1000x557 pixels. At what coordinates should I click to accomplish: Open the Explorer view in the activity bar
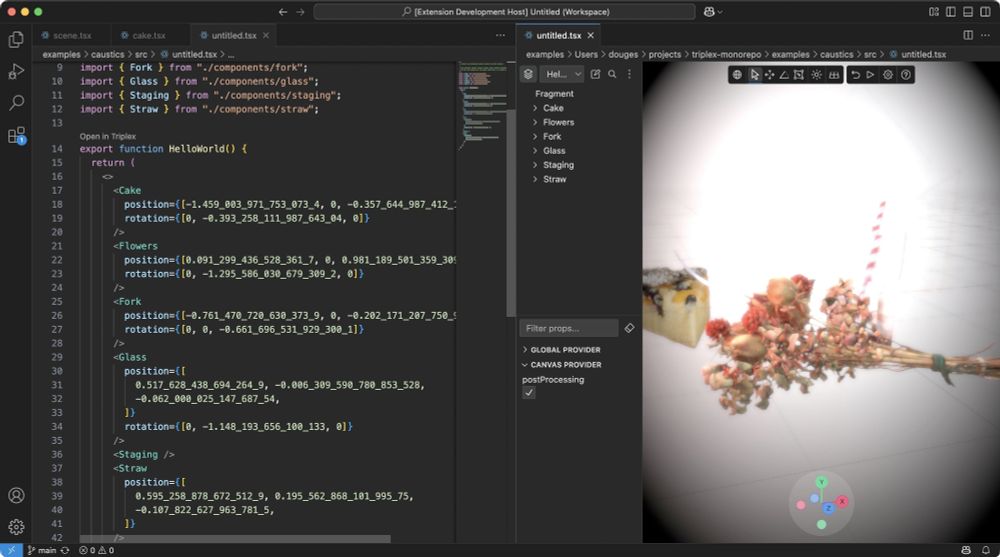tap(16, 40)
